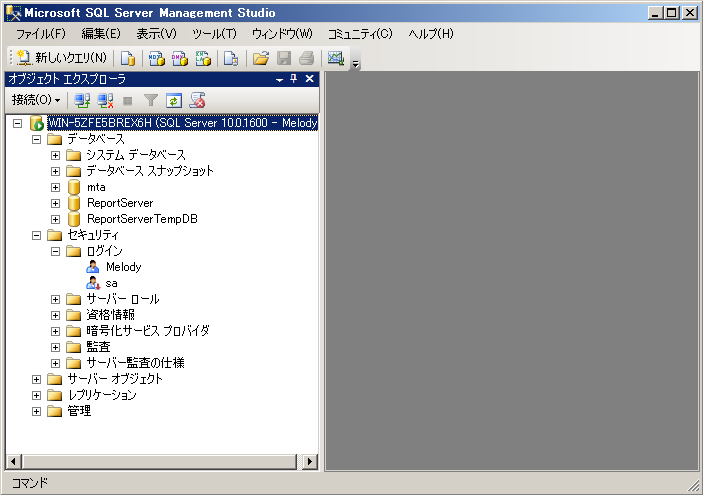Click the Open File folder icon
This screenshot has width=703, height=495.
point(260,58)
